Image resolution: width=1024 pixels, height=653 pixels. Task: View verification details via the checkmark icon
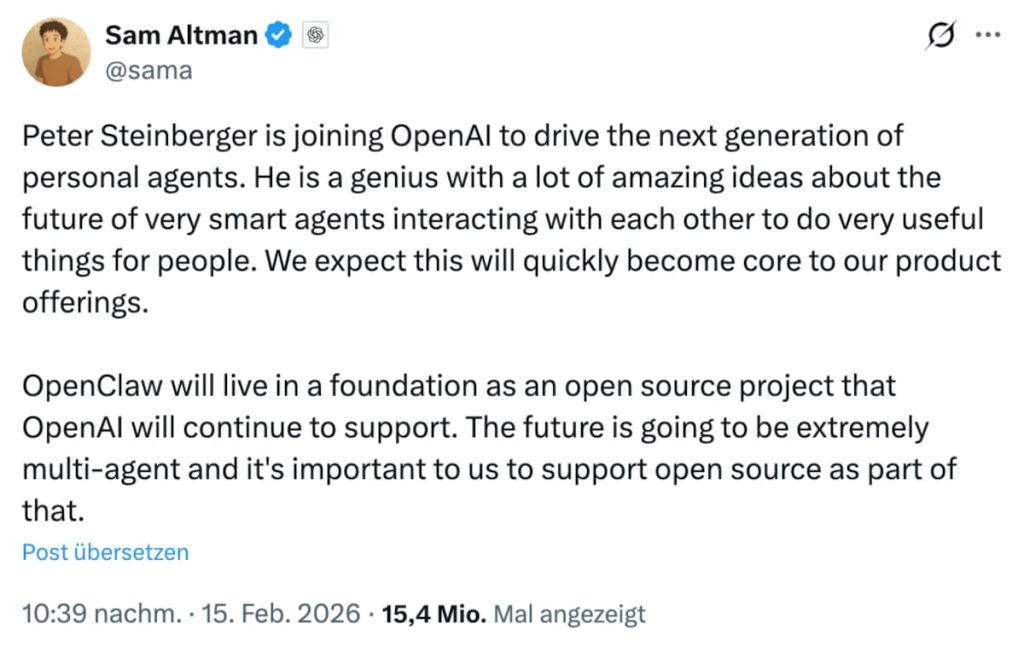(x=278, y=34)
